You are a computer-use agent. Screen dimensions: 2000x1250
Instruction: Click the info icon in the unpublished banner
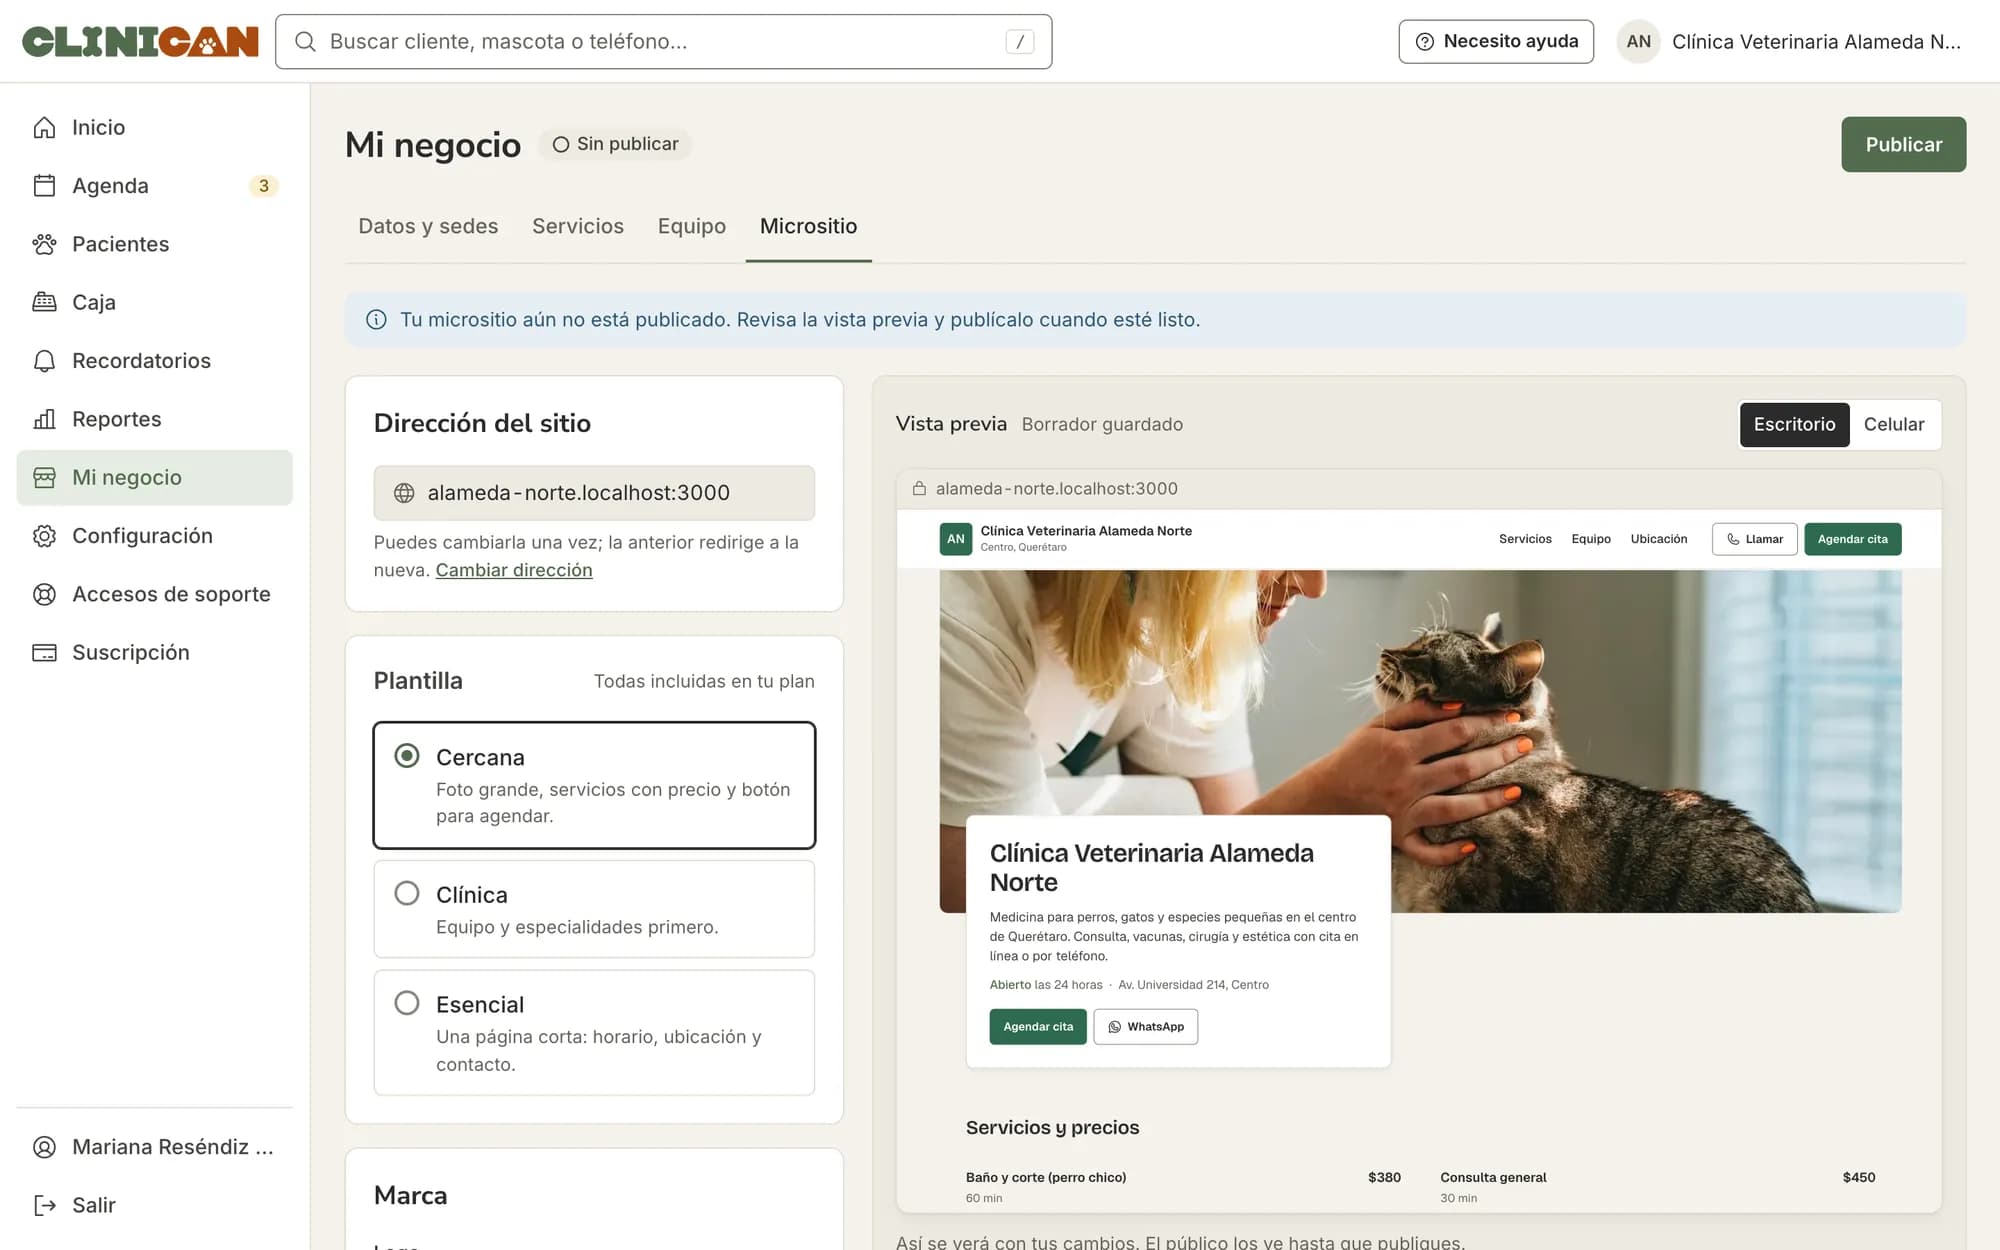[x=376, y=320]
